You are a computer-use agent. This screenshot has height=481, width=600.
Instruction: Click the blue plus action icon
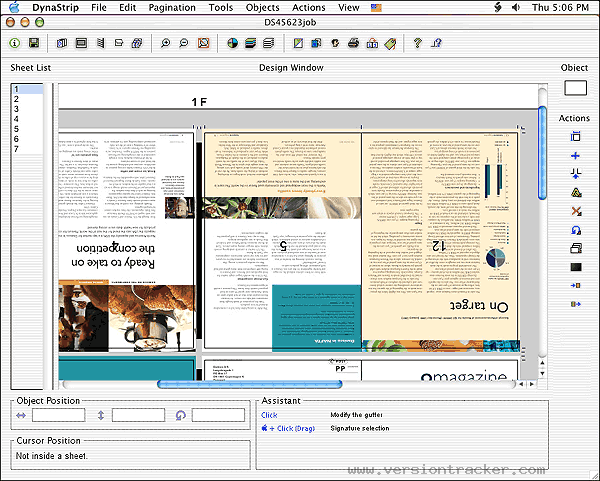[575, 155]
